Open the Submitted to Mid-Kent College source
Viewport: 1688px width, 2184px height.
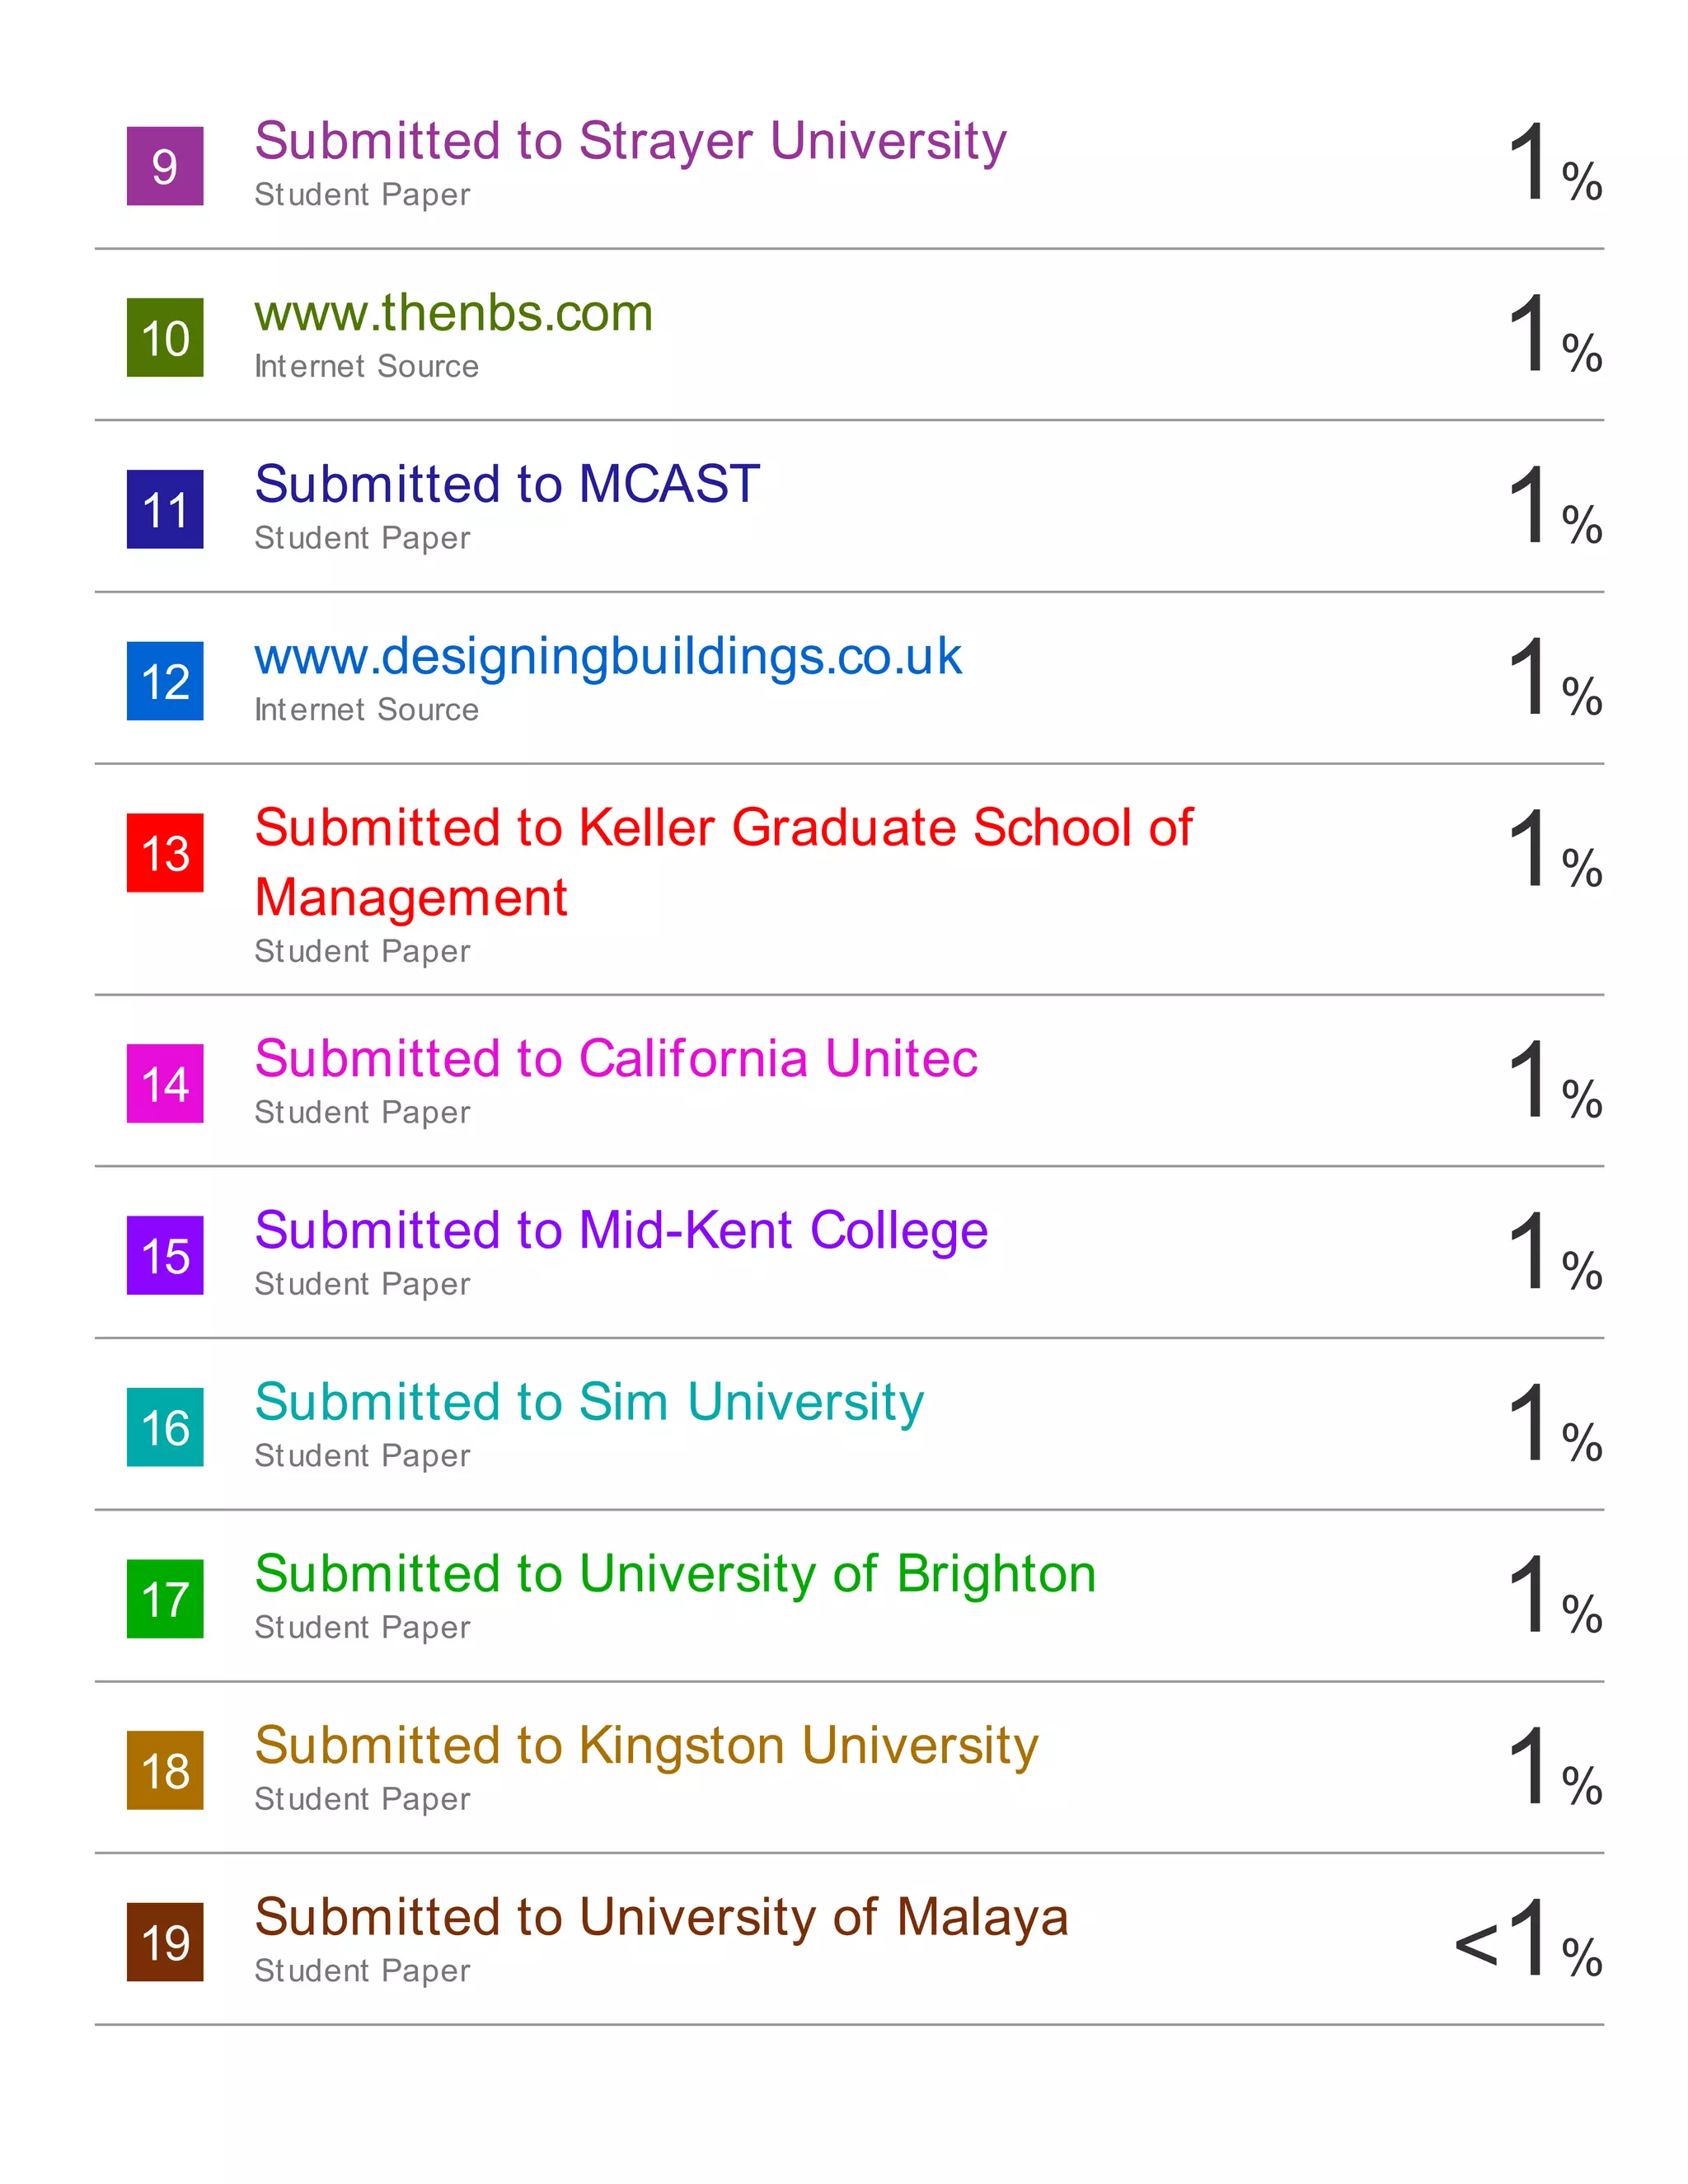(x=621, y=1231)
